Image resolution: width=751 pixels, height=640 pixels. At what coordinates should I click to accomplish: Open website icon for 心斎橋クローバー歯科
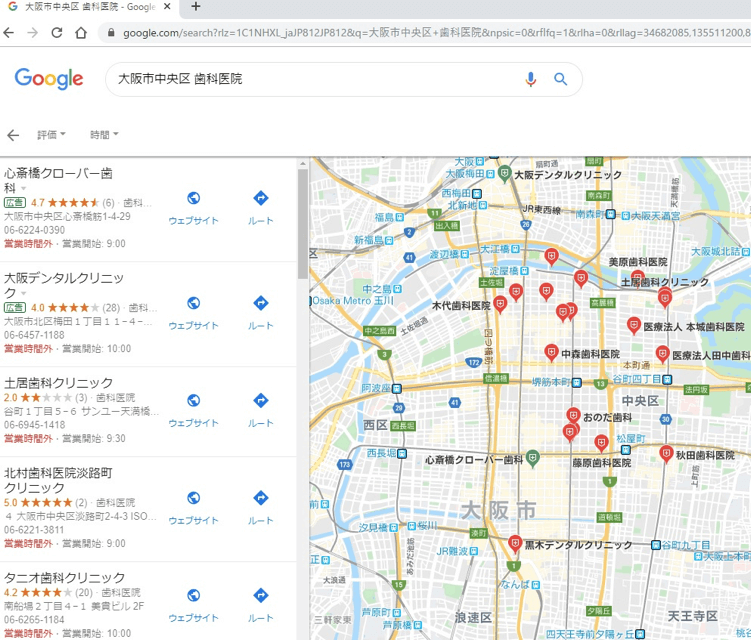[x=193, y=198]
